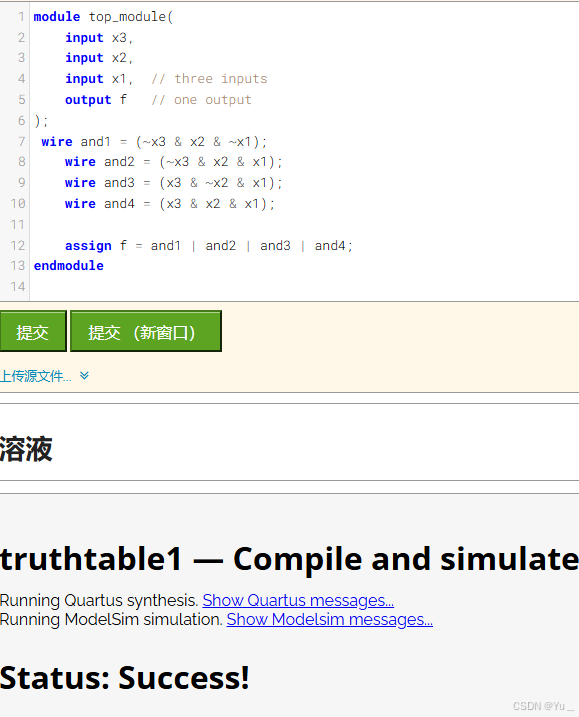
Task: Click the '// three inputs' comment
Action: tap(209, 79)
